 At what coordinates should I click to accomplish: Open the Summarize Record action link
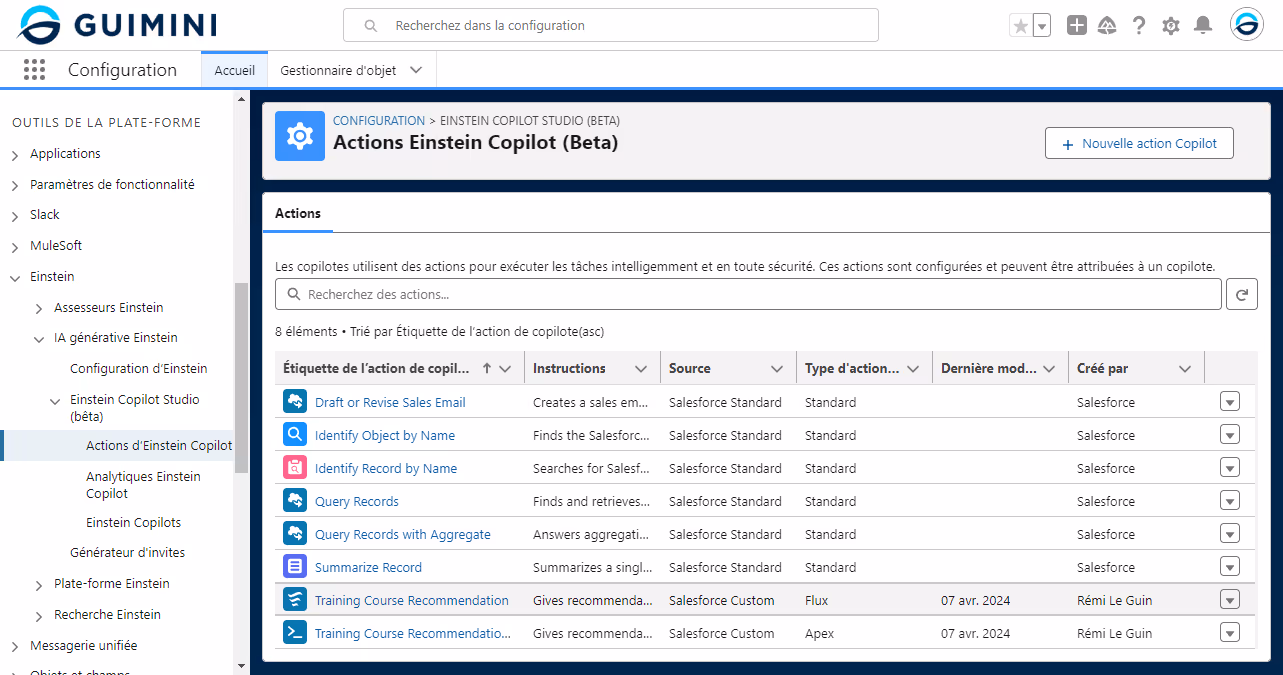pos(368,567)
